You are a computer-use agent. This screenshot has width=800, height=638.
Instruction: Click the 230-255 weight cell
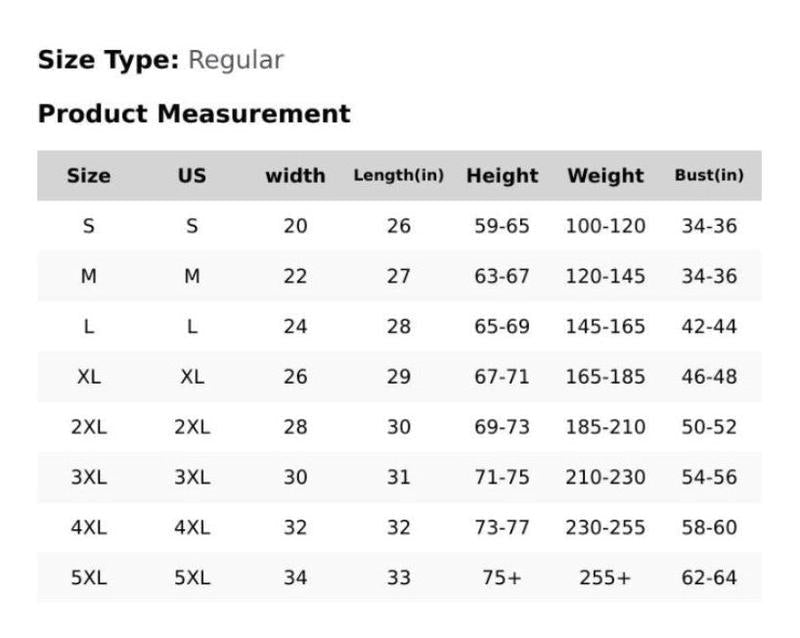pyautogui.click(x=606, y=527)
